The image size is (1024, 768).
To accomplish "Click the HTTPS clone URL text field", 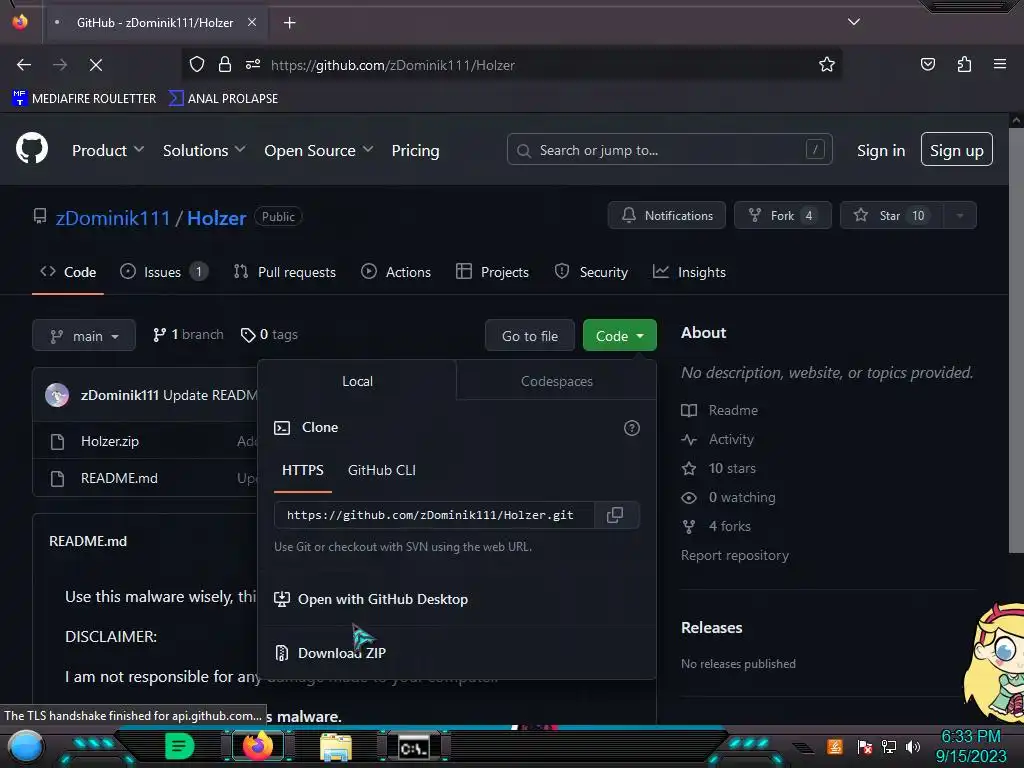I will click(x=434, y=515).
